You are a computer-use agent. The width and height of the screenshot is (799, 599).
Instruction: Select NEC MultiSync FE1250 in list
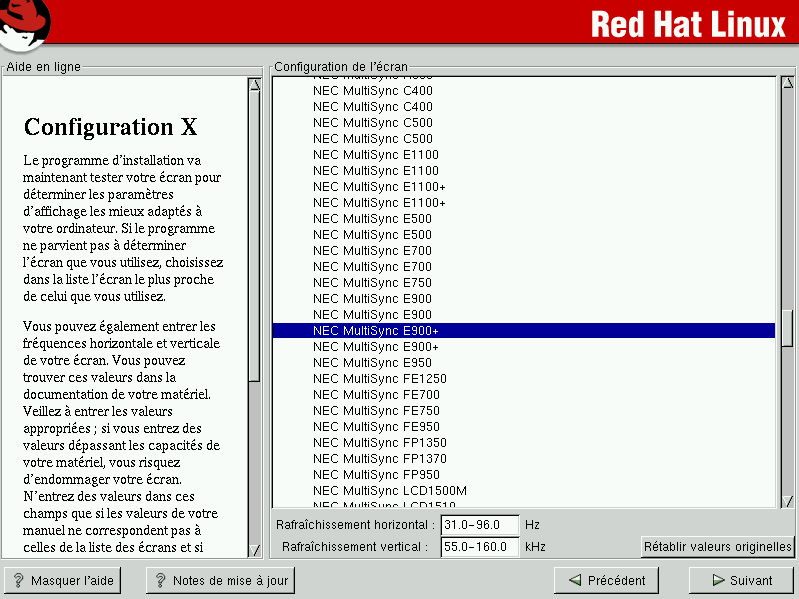[x=366, y=379]
